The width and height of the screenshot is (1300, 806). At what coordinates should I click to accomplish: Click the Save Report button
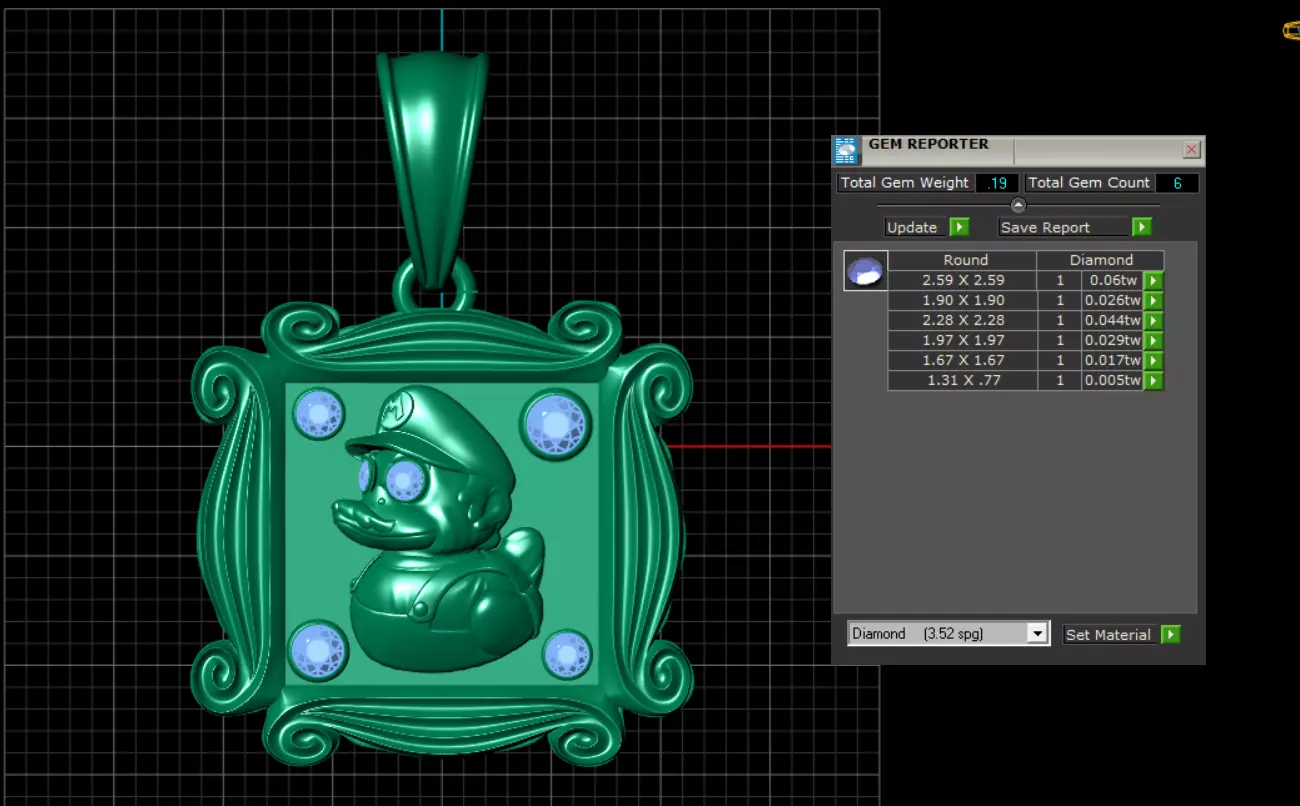(1064, 227)
